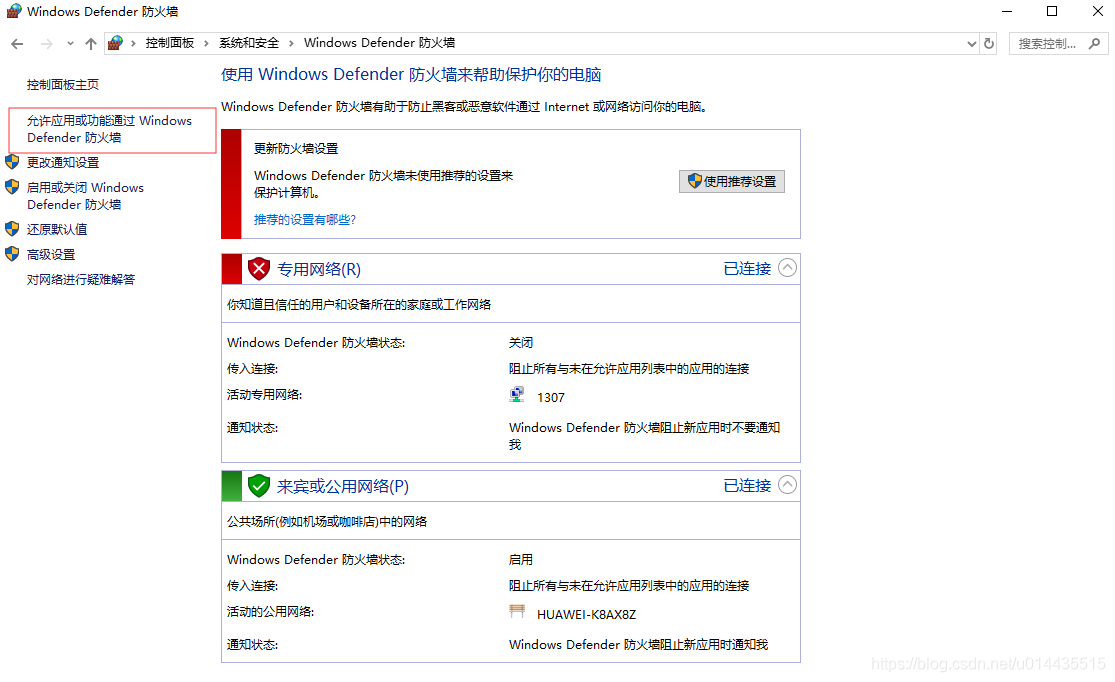Click the Windows Defender firewall title bar icon
The image size is (1115, 682).
point(14,11)
